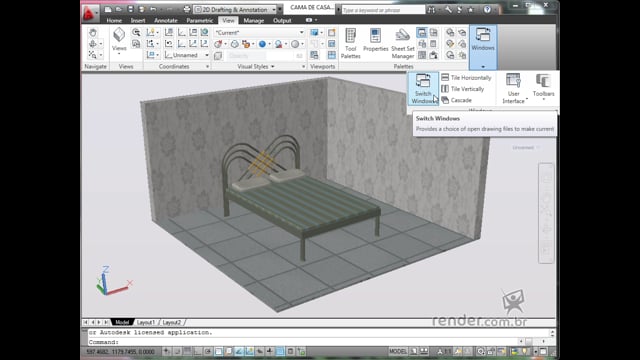The height and width of the screenshot is (360, 640).
Task: Switch to the Output ribbon tab
Action: 282,20
